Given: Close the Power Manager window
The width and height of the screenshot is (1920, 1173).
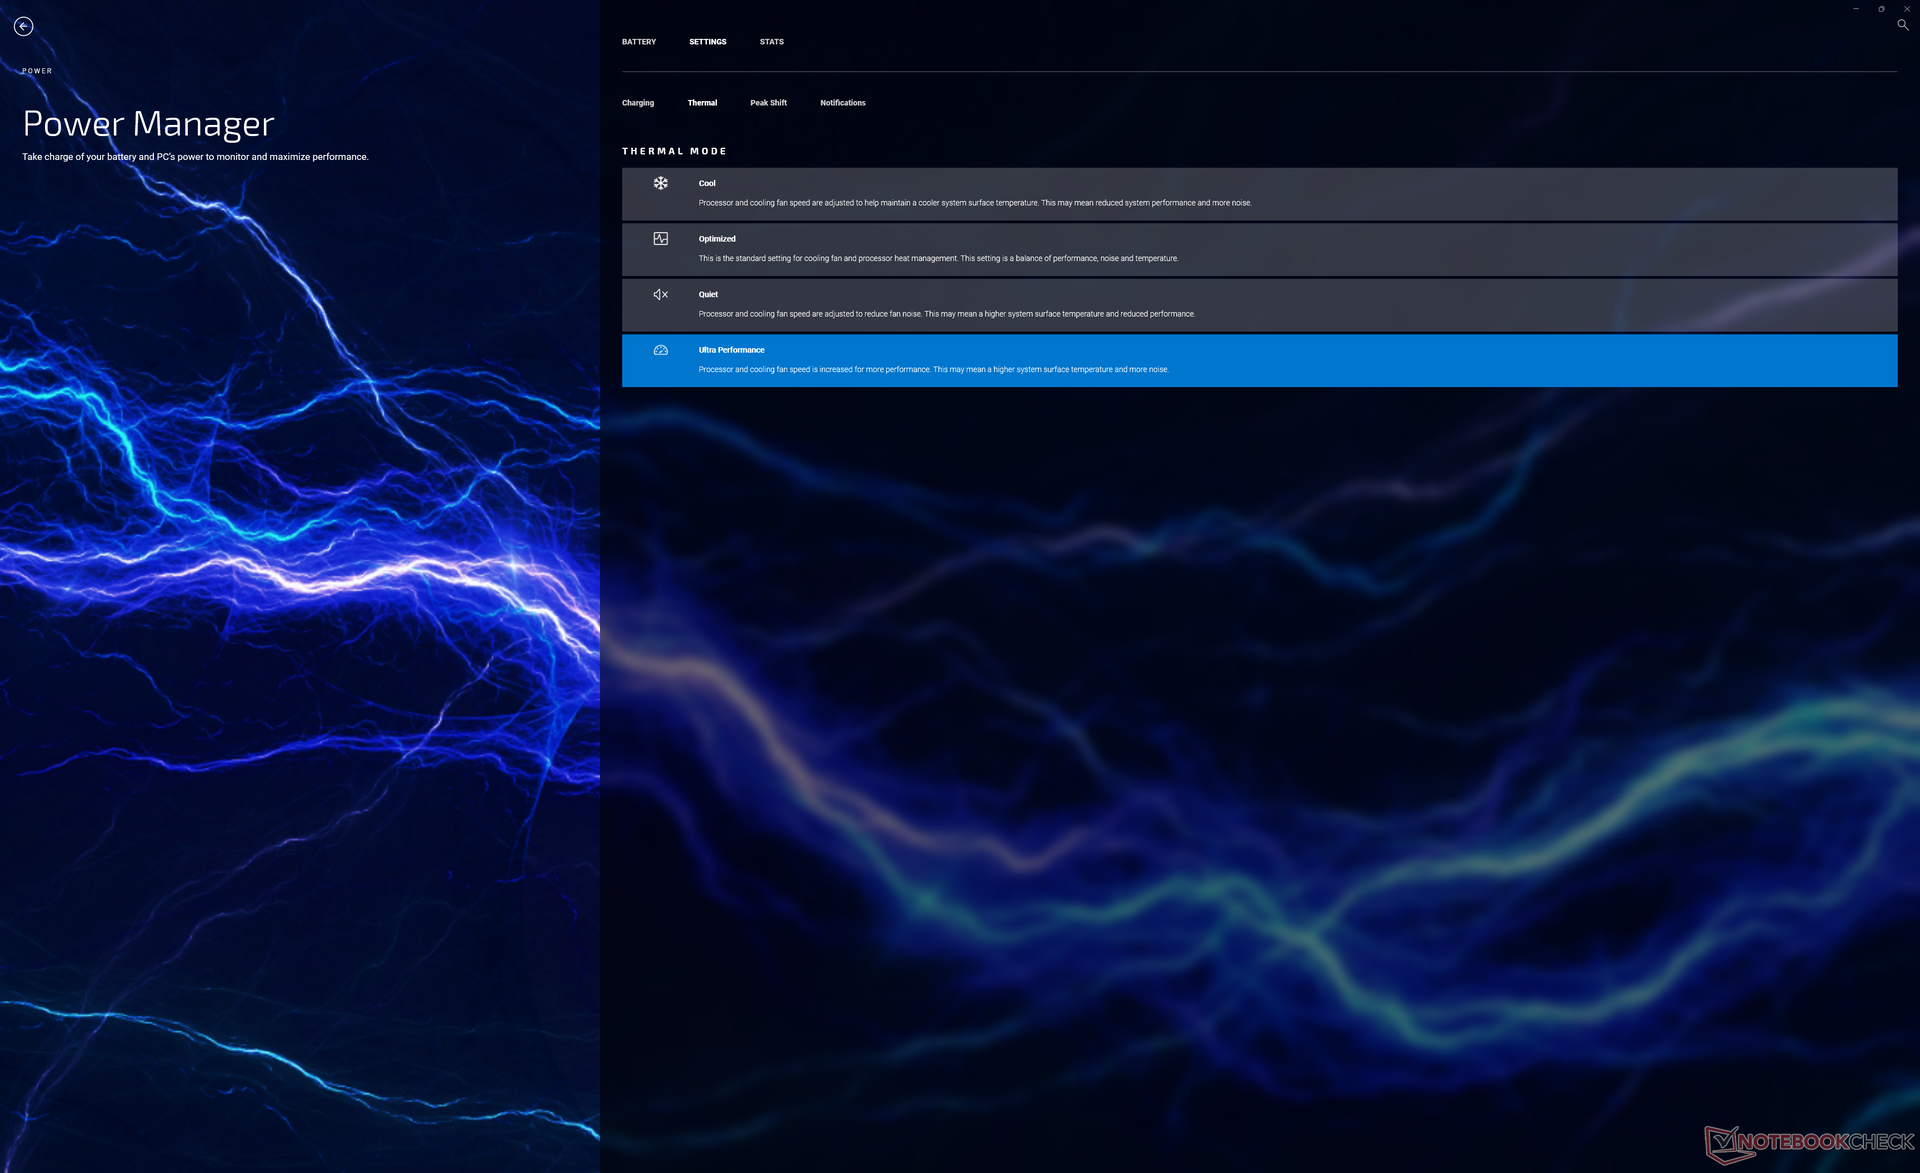Looking at the screenshot, I should (1906, 9).
